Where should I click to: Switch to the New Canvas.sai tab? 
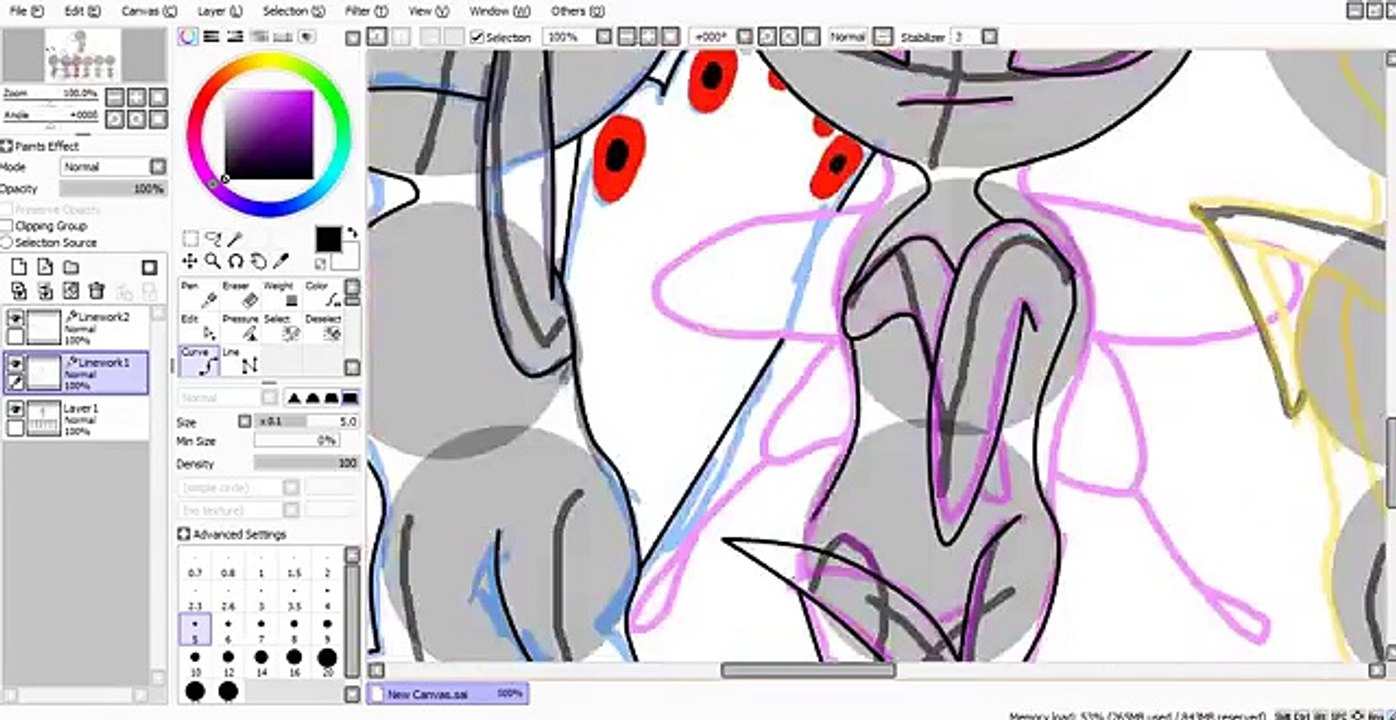coord(447,693)
